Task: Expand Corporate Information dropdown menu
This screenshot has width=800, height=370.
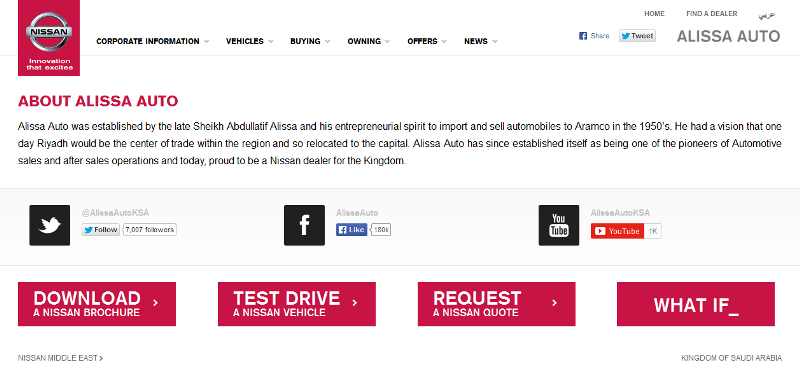Action: 153,41
